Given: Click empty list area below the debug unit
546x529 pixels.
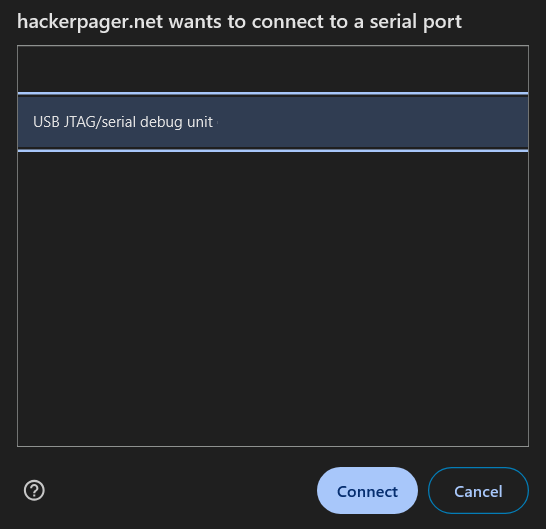Looking at the screenshot, I should click(x=273, y=299).
